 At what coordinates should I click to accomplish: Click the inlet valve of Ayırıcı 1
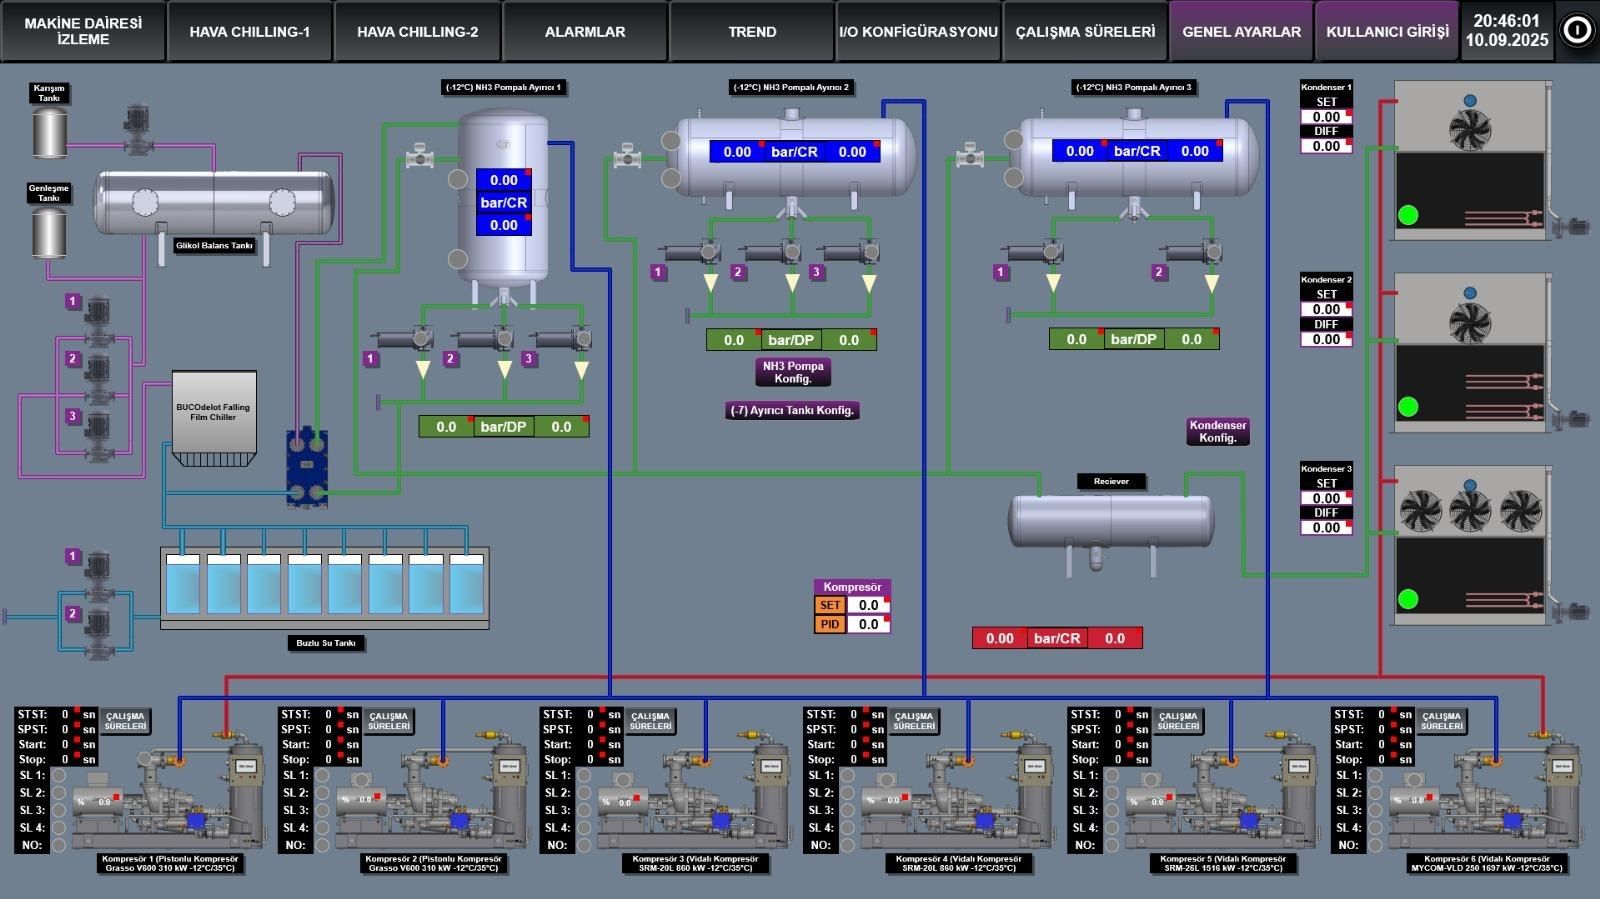[419, 156]
